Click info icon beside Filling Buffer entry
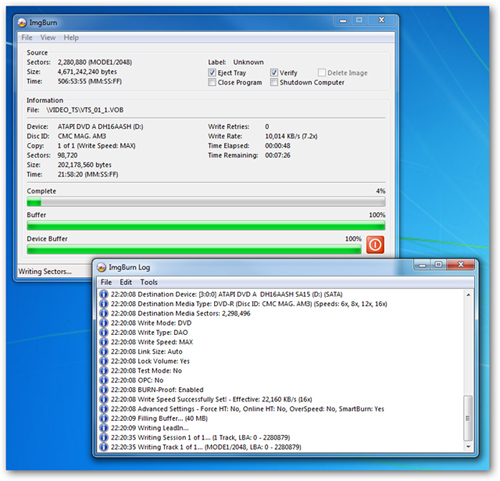The height and width of the screenshot is (481, 500). (104, 418)
